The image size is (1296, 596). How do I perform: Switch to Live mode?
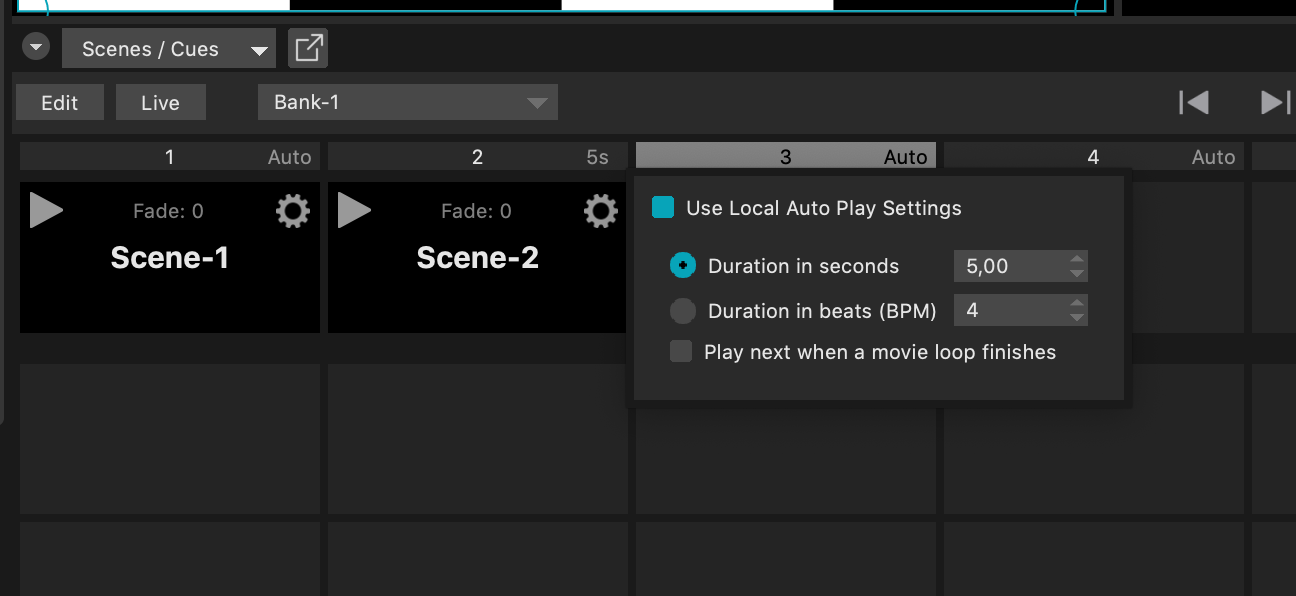(x=160, y=101)
